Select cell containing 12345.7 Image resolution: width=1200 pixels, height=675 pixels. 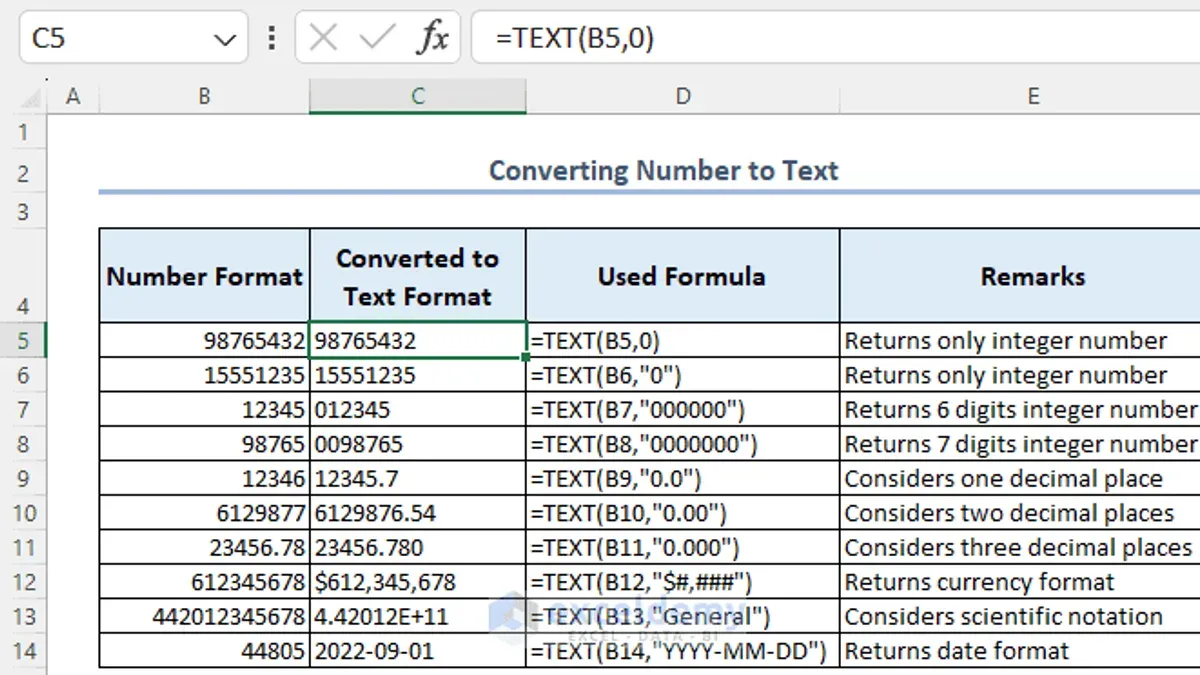point(418,479)
